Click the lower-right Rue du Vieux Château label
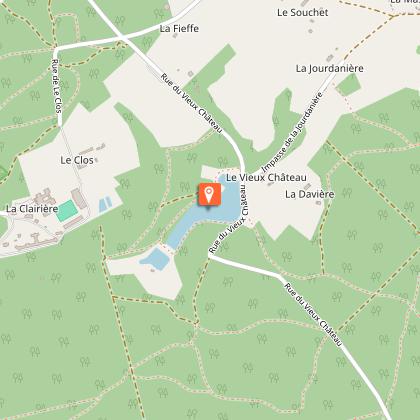The width and height of the screenshot is (420, 420). pos(313,314)
